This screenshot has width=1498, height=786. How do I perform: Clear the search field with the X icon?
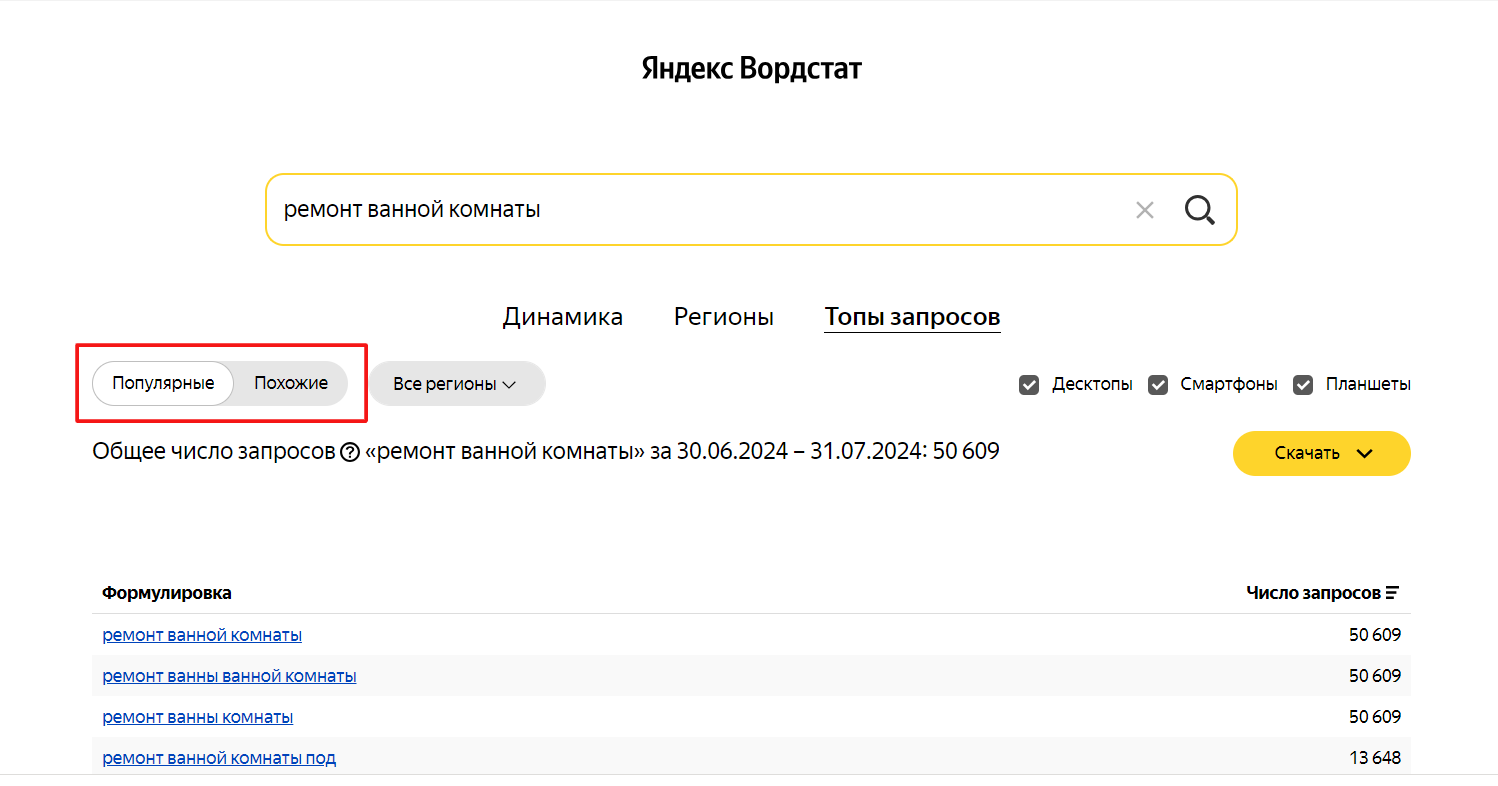[x=1145, y=210]
